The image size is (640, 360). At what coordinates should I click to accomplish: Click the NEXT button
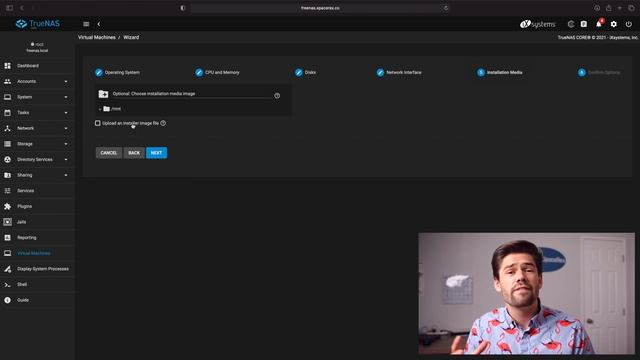[x=156, y=153]
